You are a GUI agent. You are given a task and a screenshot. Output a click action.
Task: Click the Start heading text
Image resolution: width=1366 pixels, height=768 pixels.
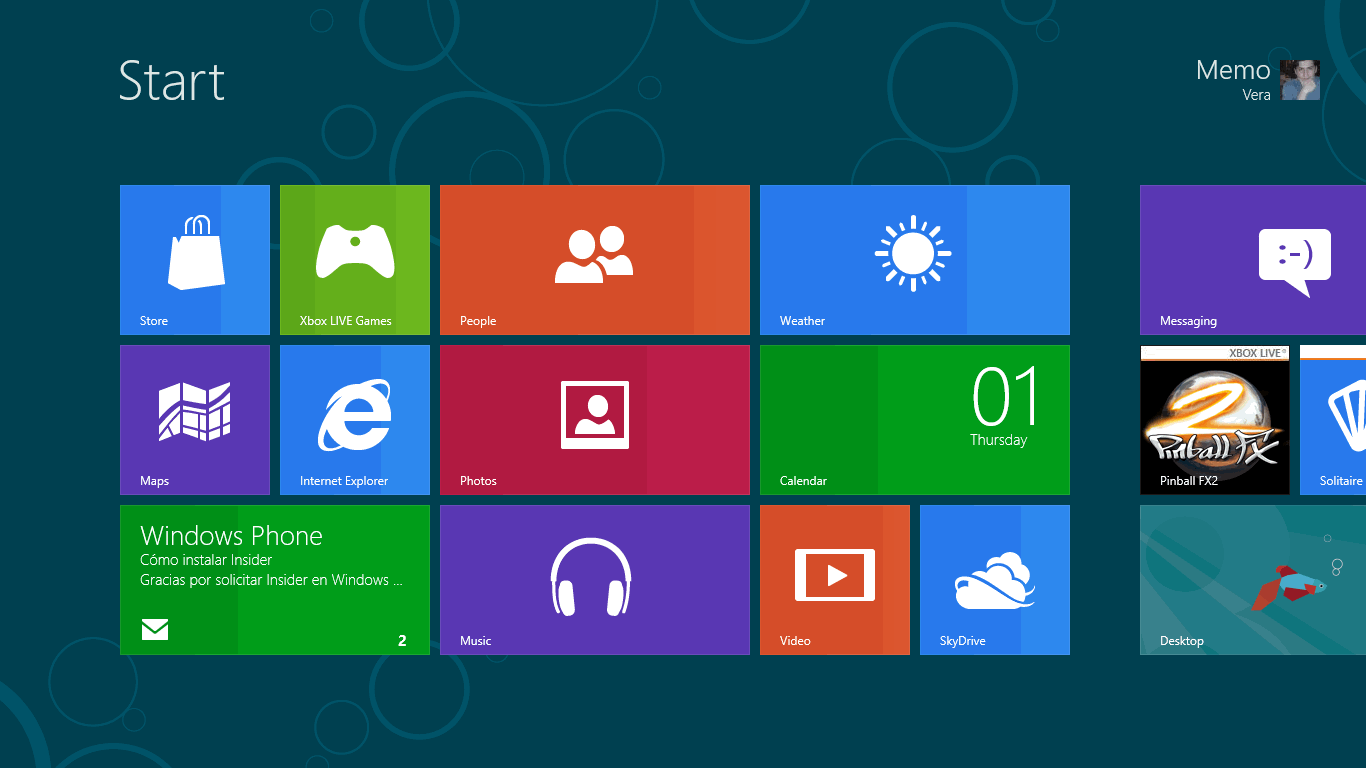click(x=172, y=81)
